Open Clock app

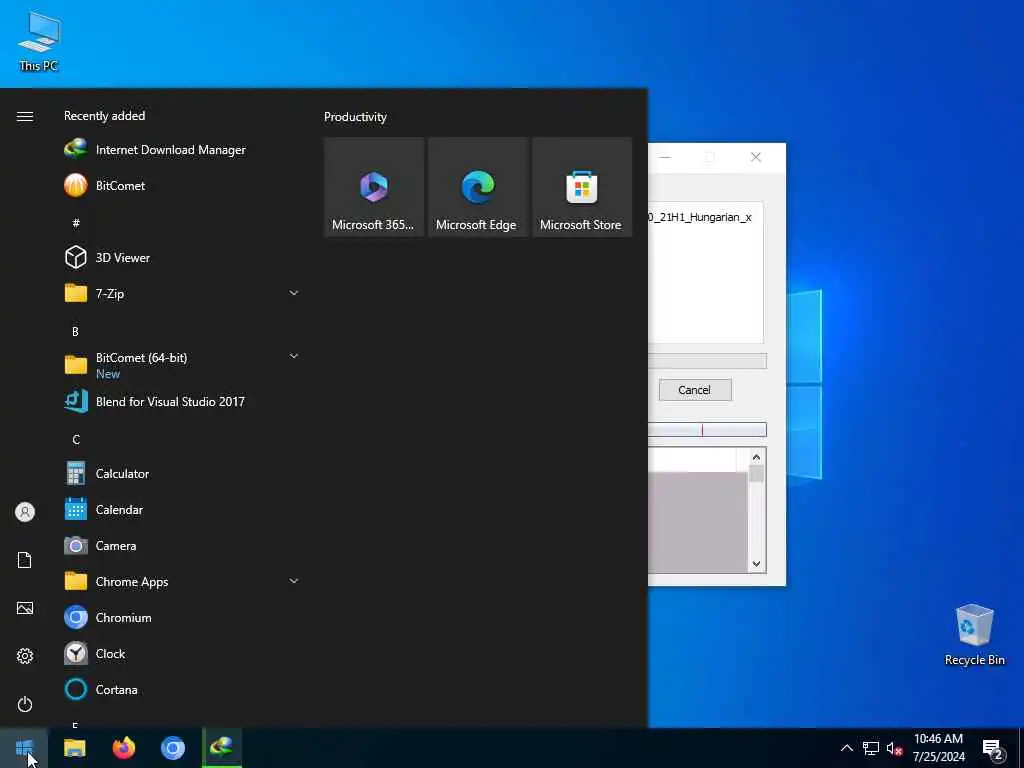182,653
